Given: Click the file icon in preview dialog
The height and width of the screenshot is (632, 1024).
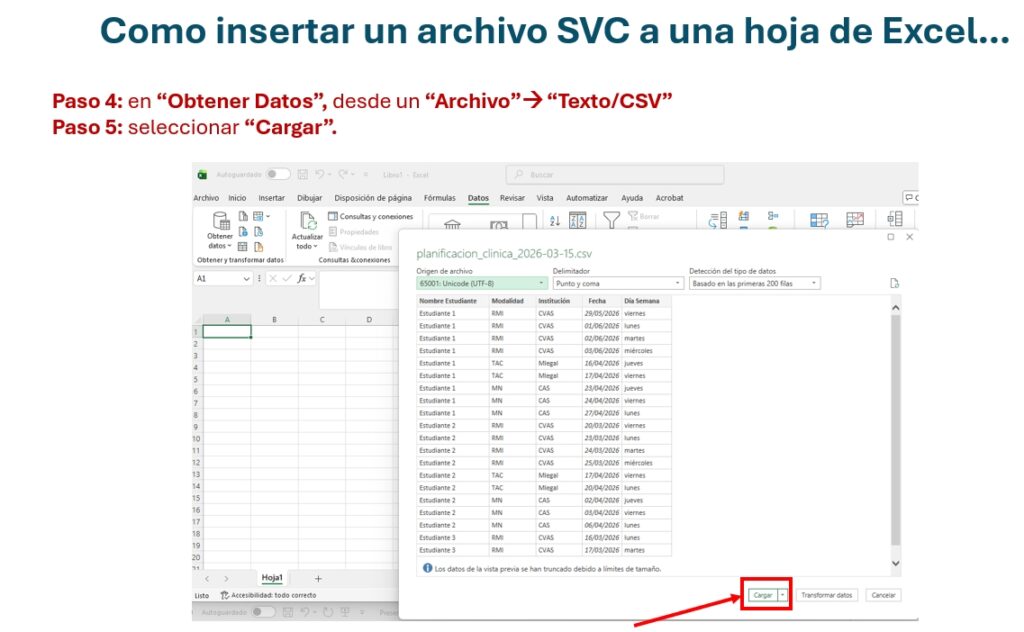Looking at the screenshot, I should point(894,283).
